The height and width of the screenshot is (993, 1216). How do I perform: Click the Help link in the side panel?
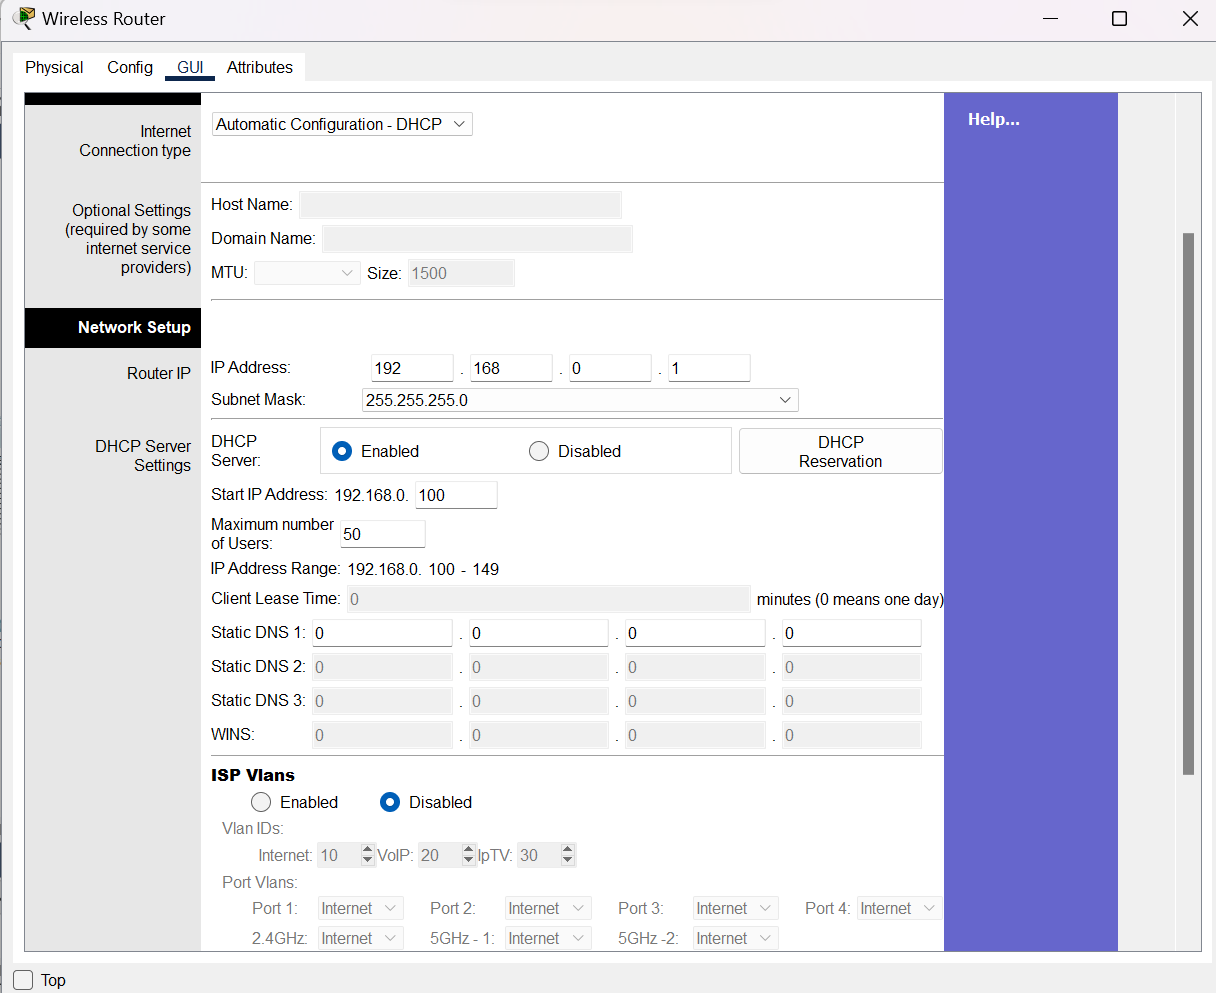[993, 119]
